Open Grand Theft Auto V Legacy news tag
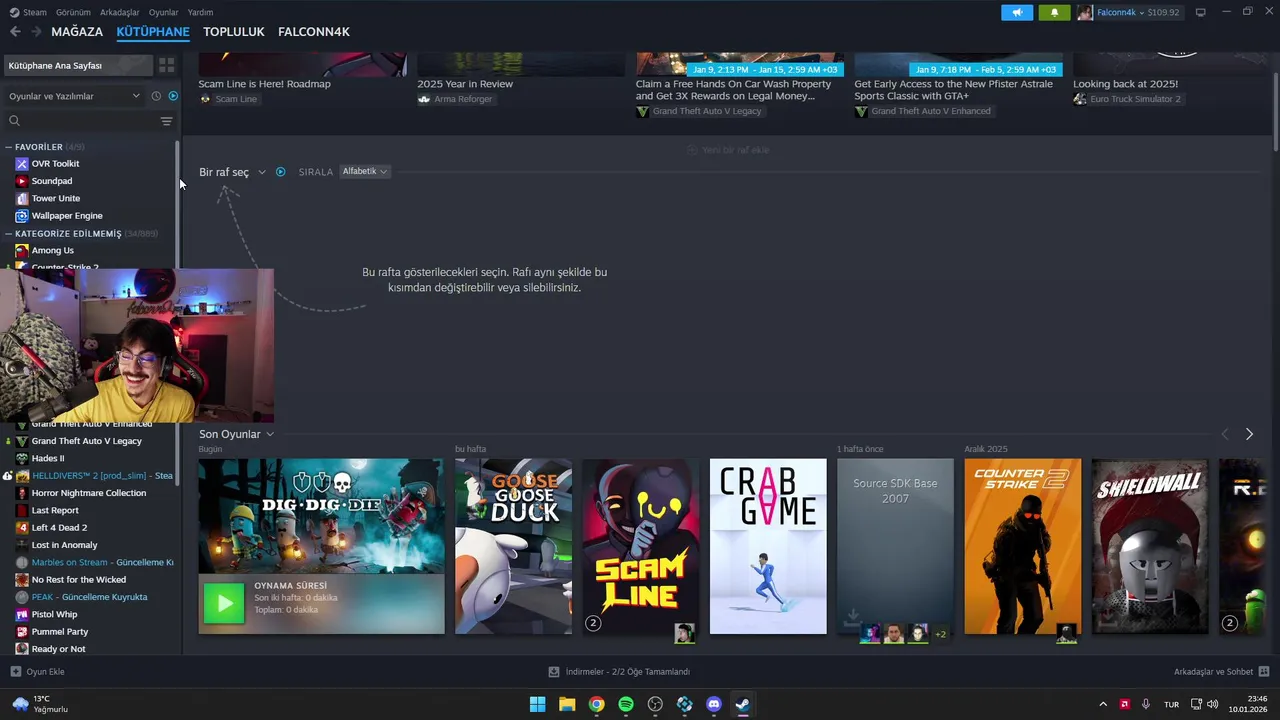1280x720 pixels. coord(699,111)
